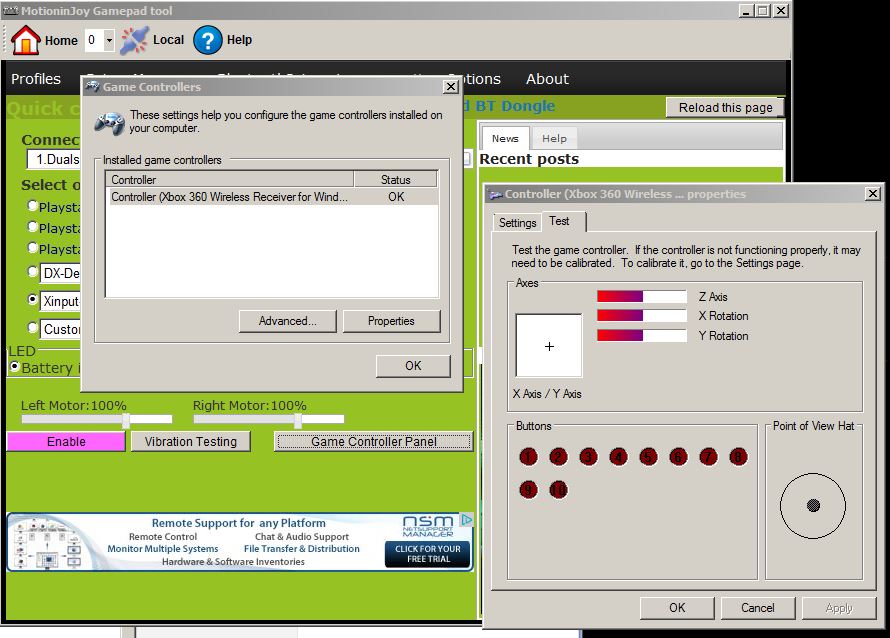The width and height of the screenshot is (890, 638).
Task: Open the About menu tab
Action: [547, 79]
